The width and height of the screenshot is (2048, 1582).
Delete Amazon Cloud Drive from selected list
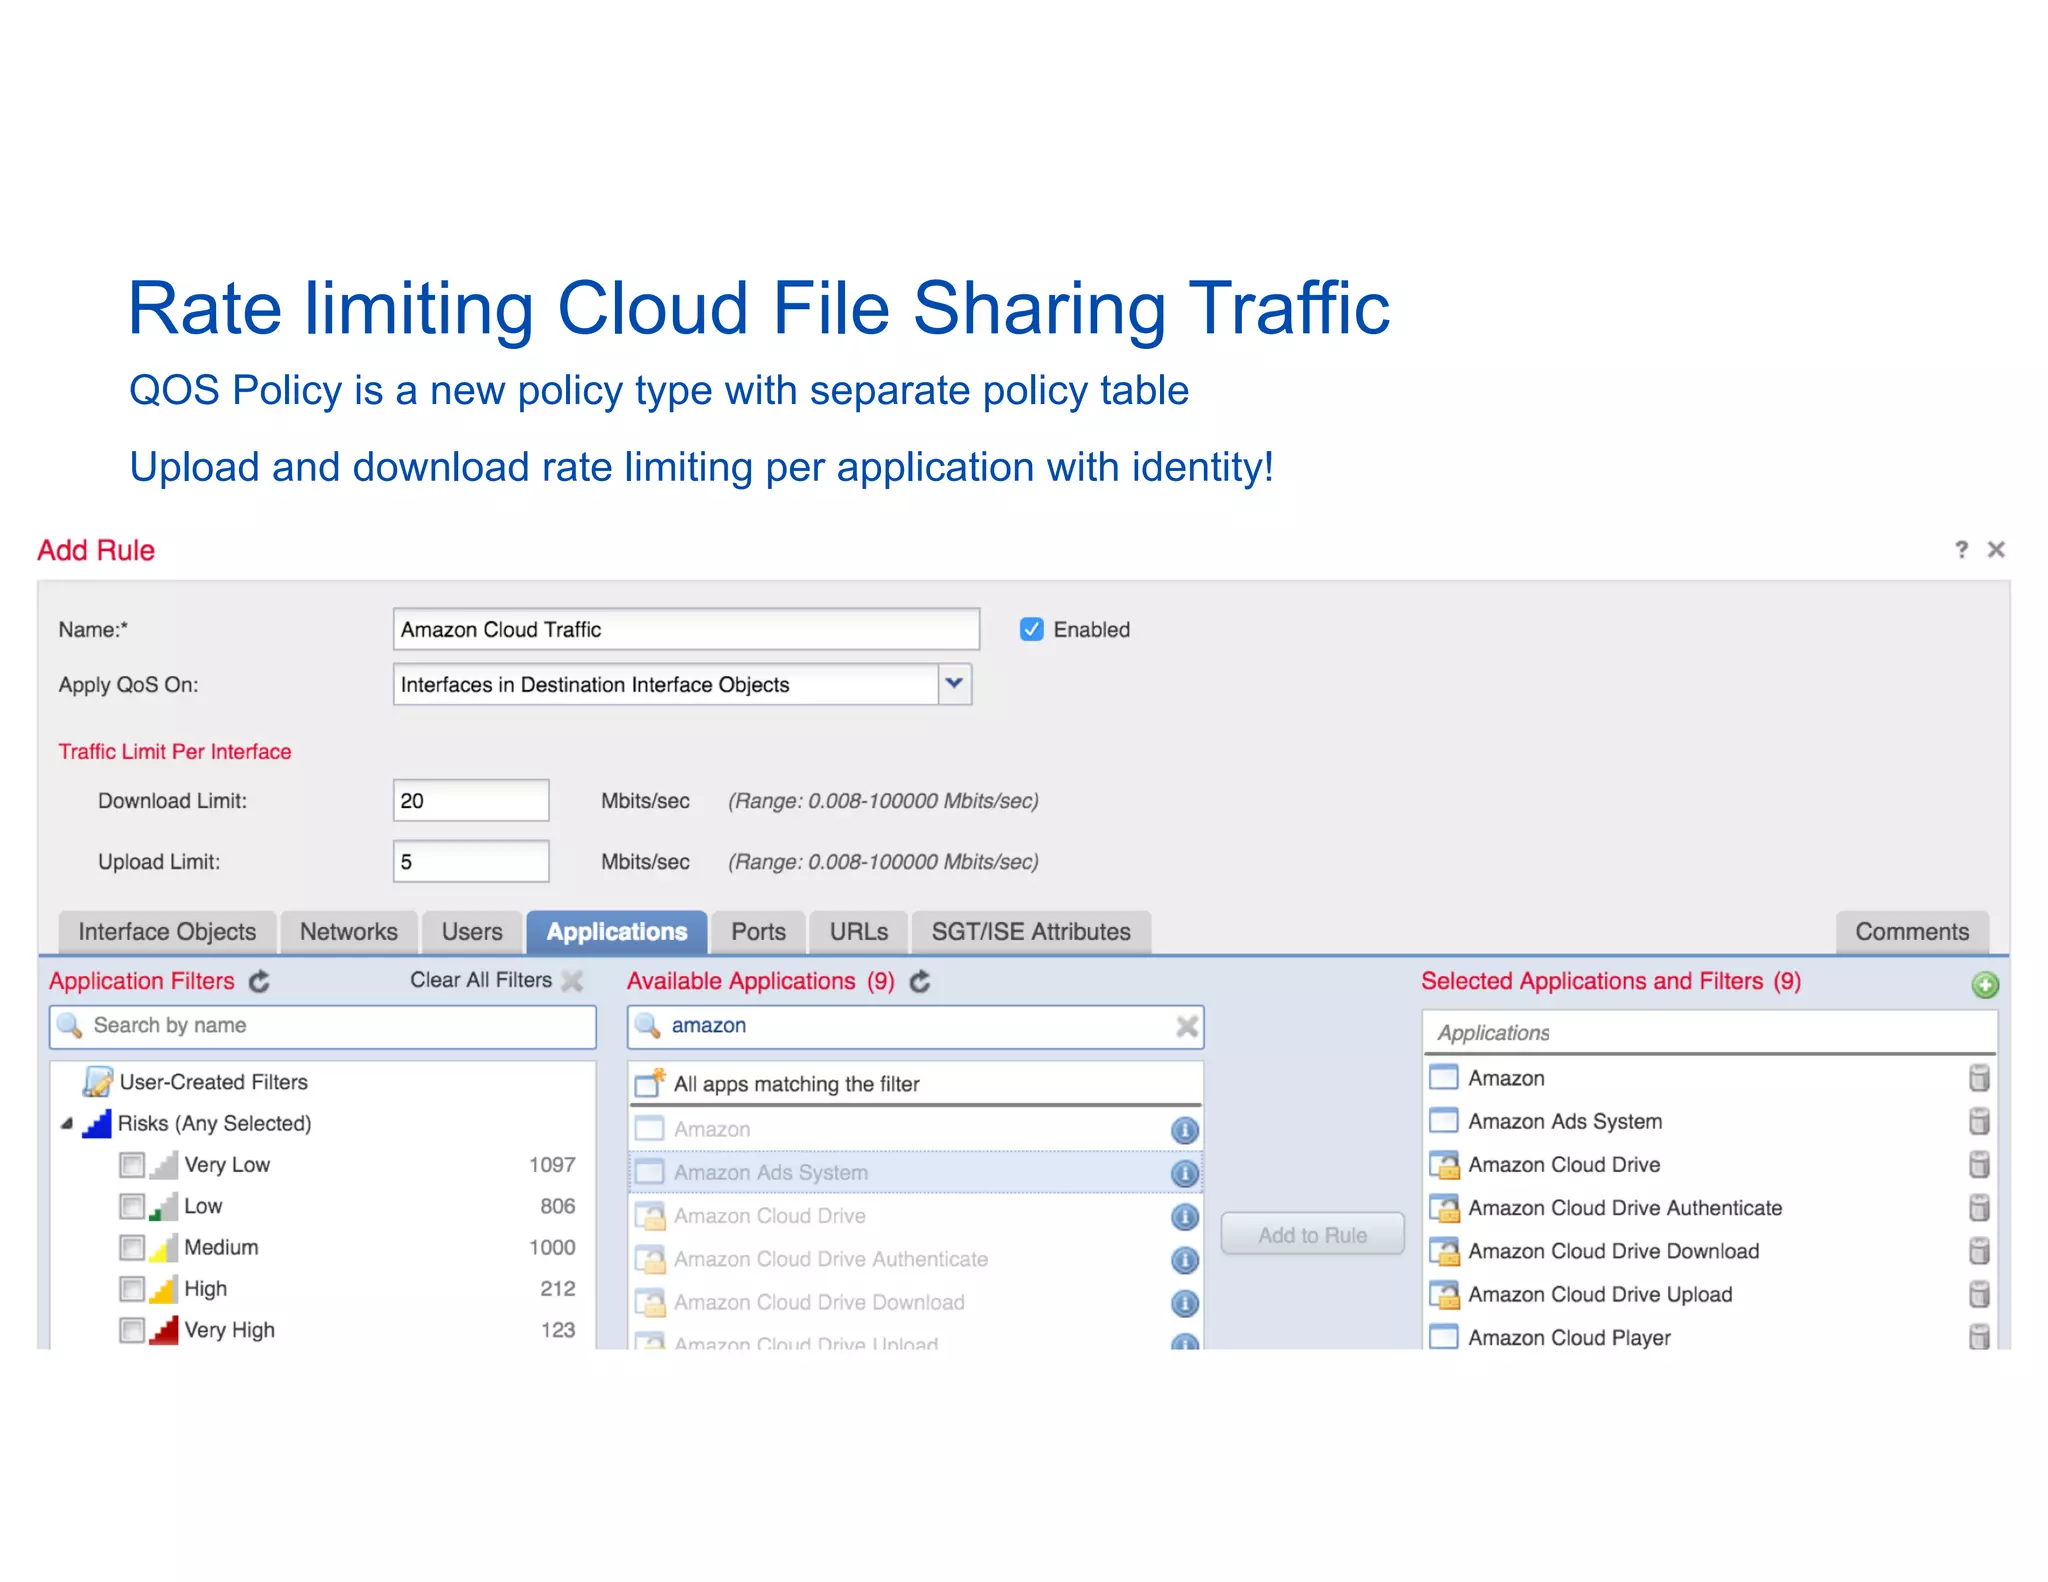1978,1164
